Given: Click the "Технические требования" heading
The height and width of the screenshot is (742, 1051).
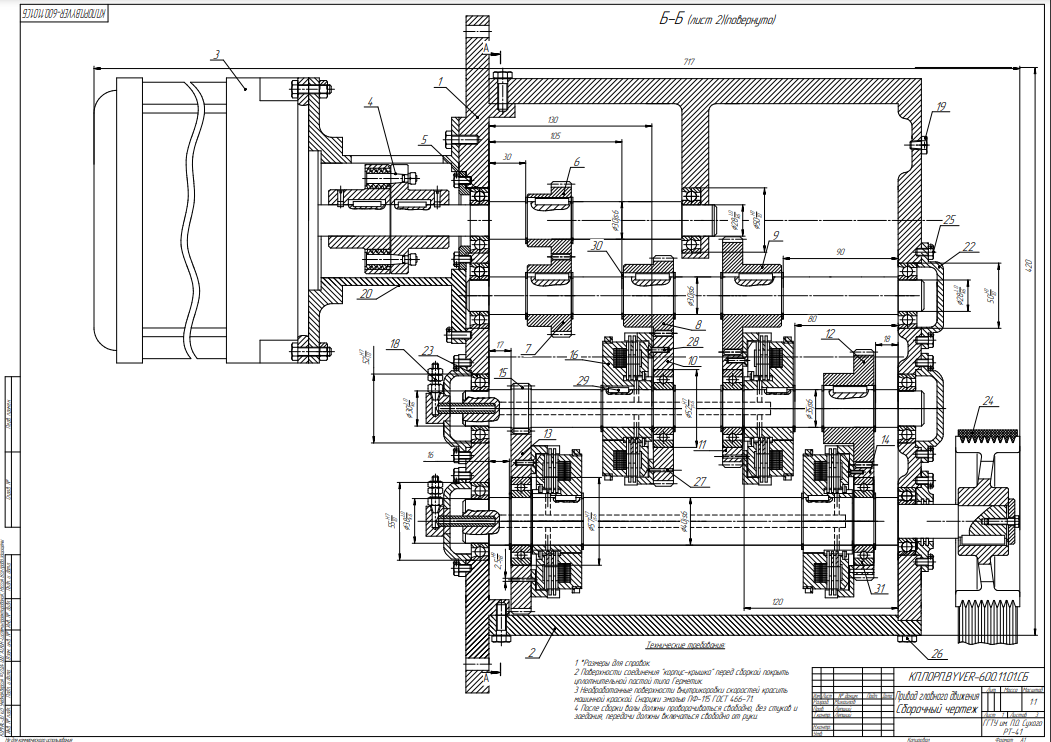Looking at the screenshot, I should pyautogui.click(x=685, y=645).
